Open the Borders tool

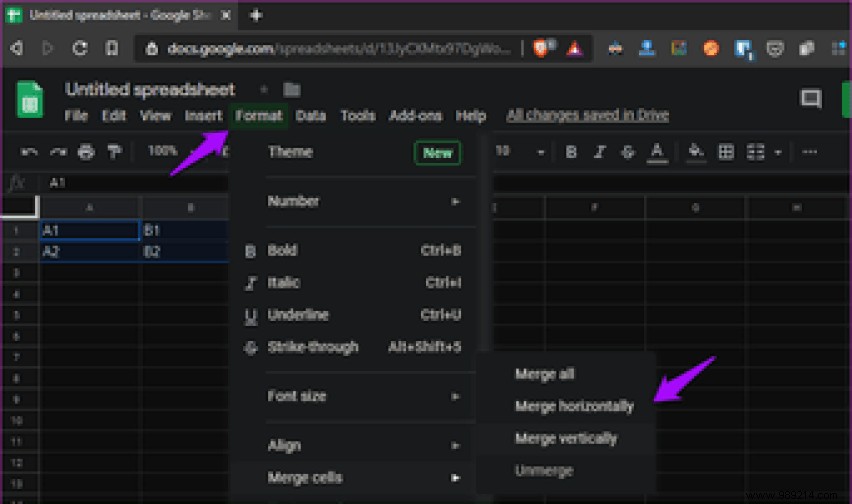point(726,152)
